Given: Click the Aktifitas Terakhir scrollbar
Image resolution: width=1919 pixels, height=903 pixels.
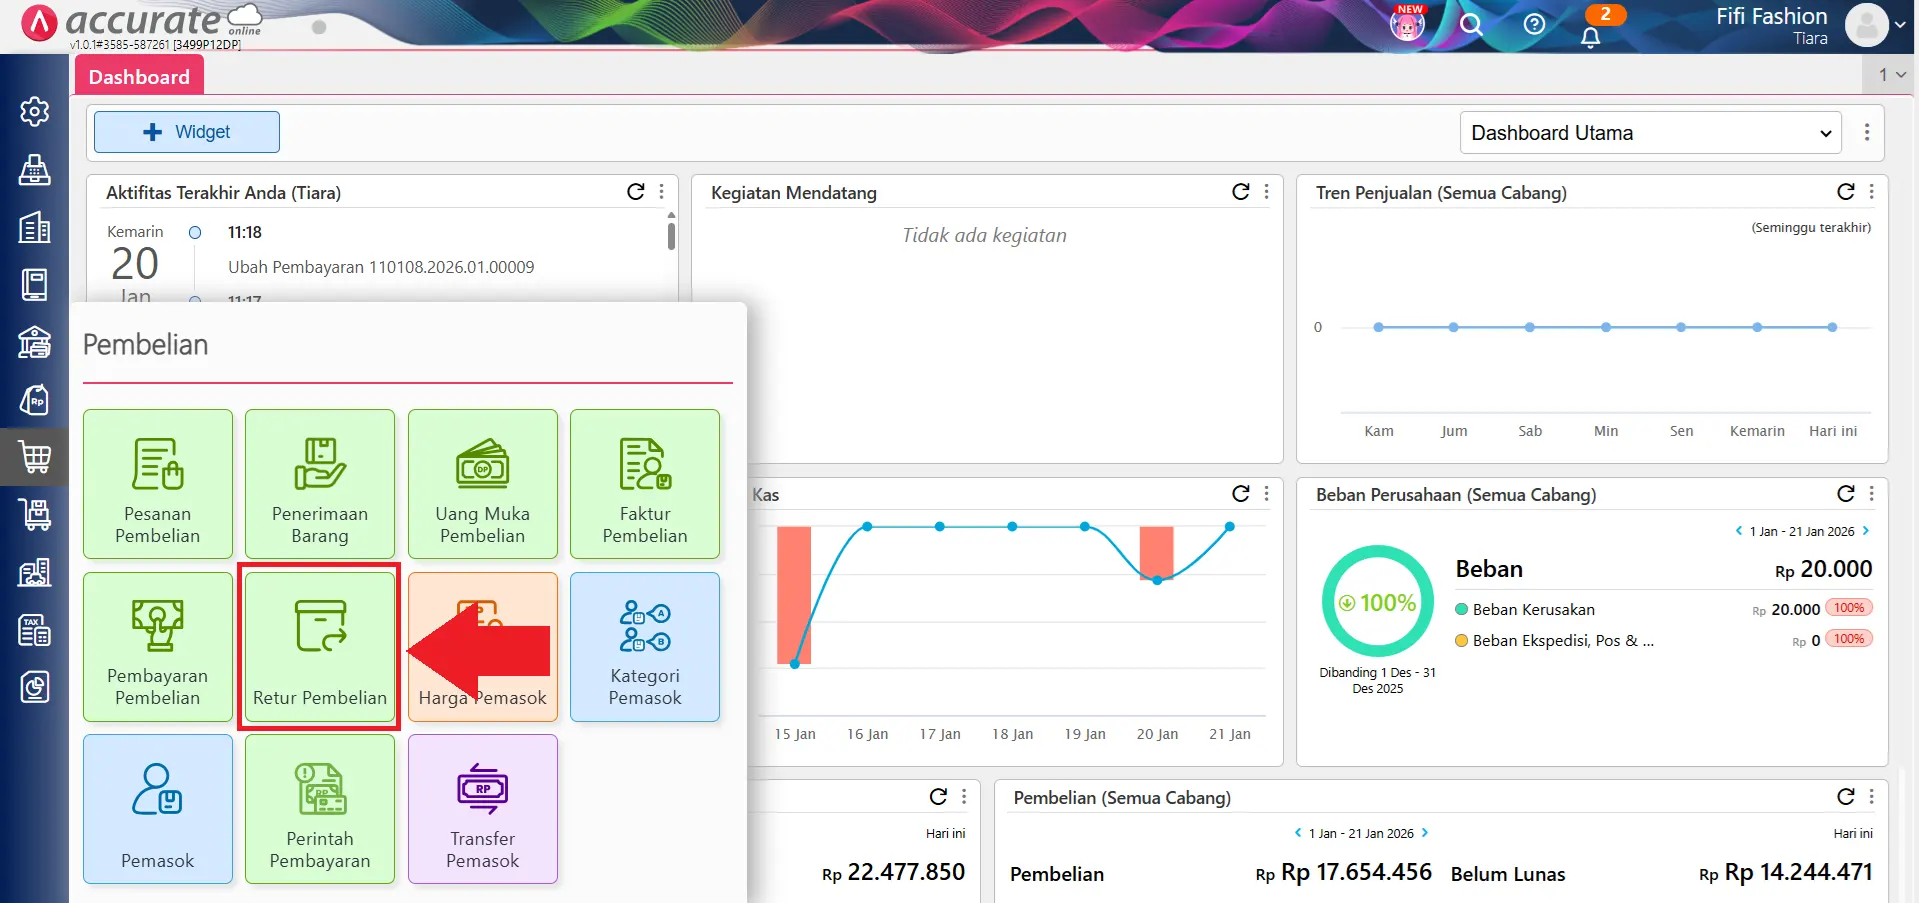Looking at the screenshot, I should click(x=671, y=236).
